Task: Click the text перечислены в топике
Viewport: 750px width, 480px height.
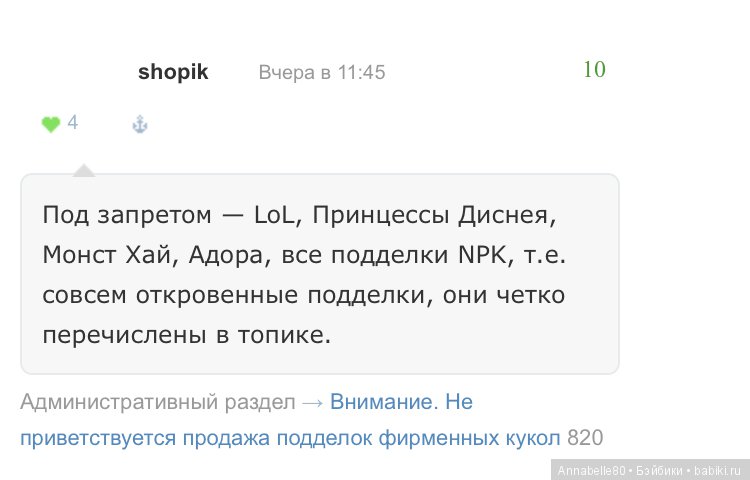Action: pyautogui.click(x=187, y=335)
